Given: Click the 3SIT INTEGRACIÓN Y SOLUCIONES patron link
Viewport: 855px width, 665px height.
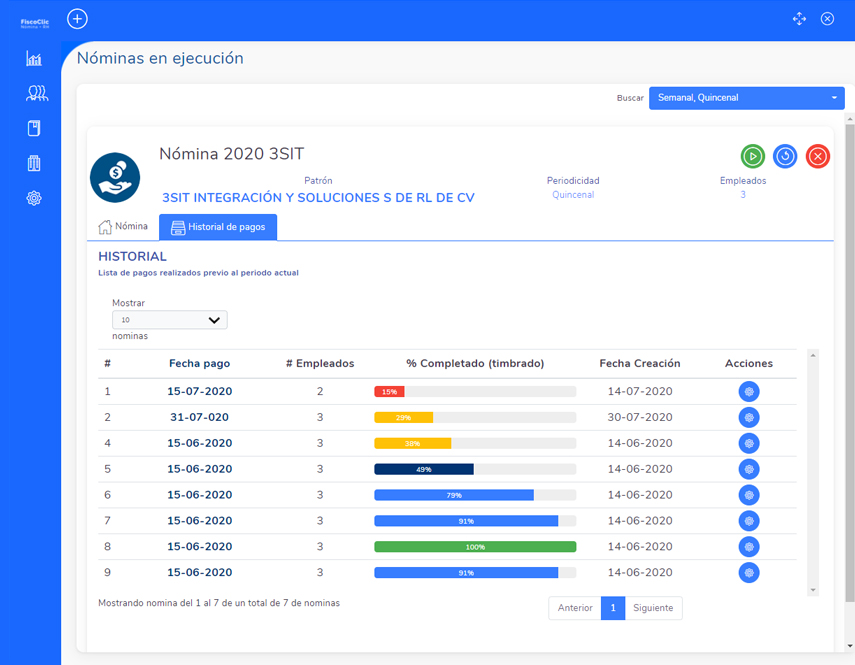Looking at the screenshot, I should coord(318,198).
